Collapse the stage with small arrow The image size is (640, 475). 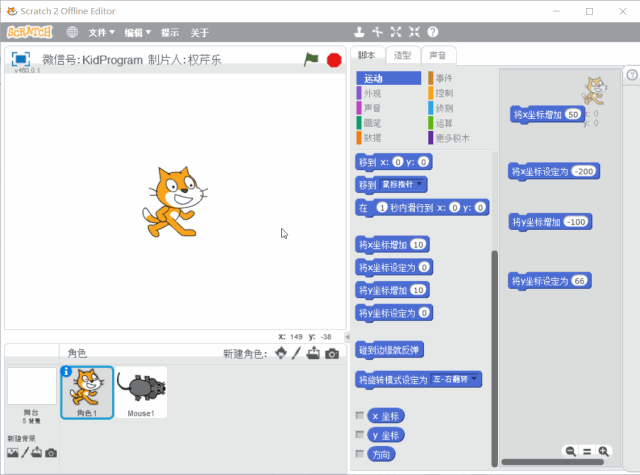pos(347,337)
